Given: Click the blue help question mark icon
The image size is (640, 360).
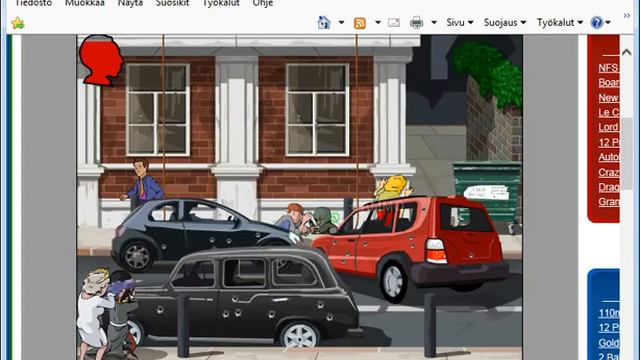Looking at the screenshot, I should (x=596, y=22).
